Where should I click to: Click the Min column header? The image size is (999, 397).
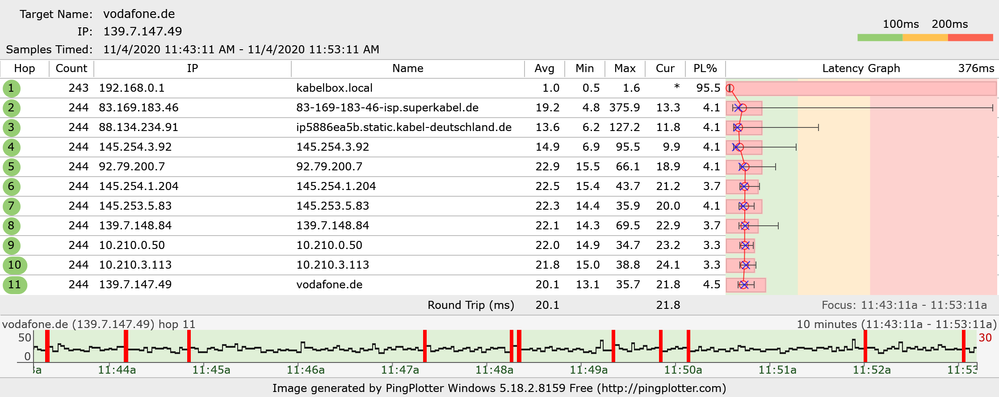pos(584,69)
